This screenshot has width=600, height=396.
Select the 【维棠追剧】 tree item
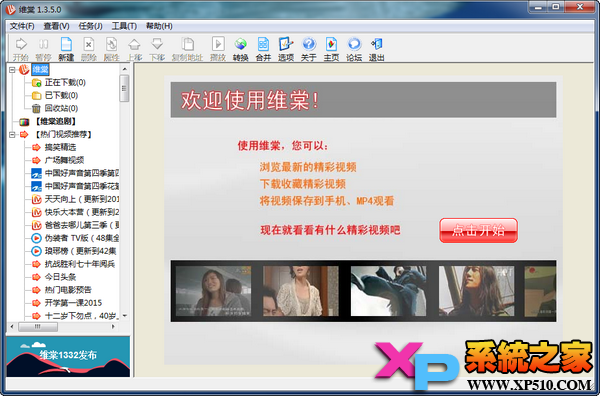(x=56, y=121)
